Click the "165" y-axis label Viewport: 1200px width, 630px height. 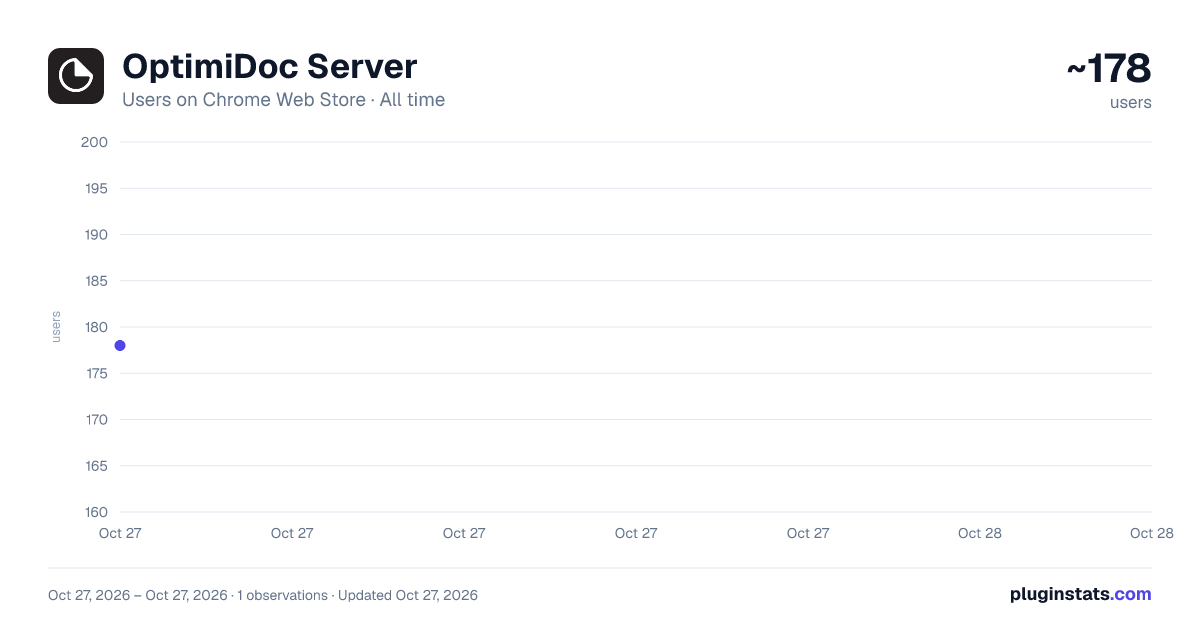click(x=94, y=466)
